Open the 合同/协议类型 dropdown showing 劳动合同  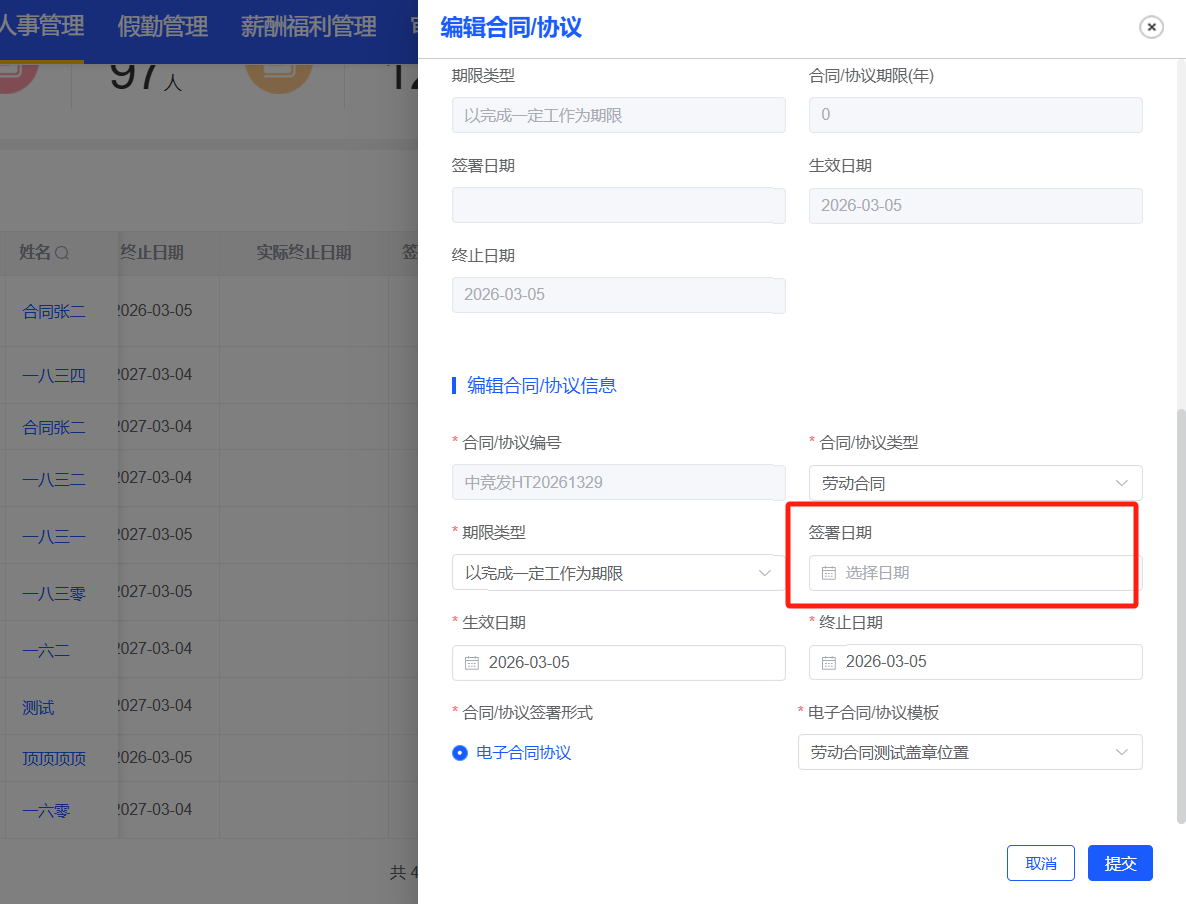pos(975,483)
